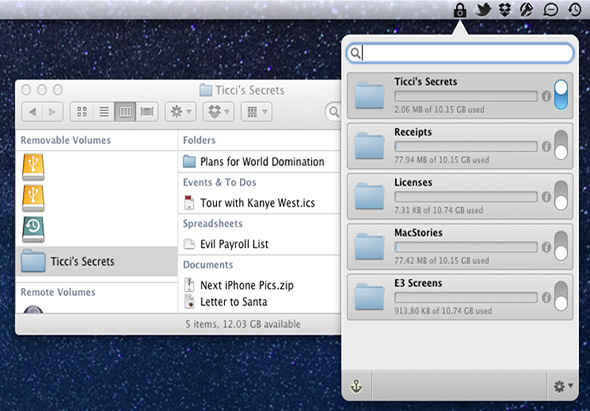Open the Time Machine menu bar icon

point(574,10)
